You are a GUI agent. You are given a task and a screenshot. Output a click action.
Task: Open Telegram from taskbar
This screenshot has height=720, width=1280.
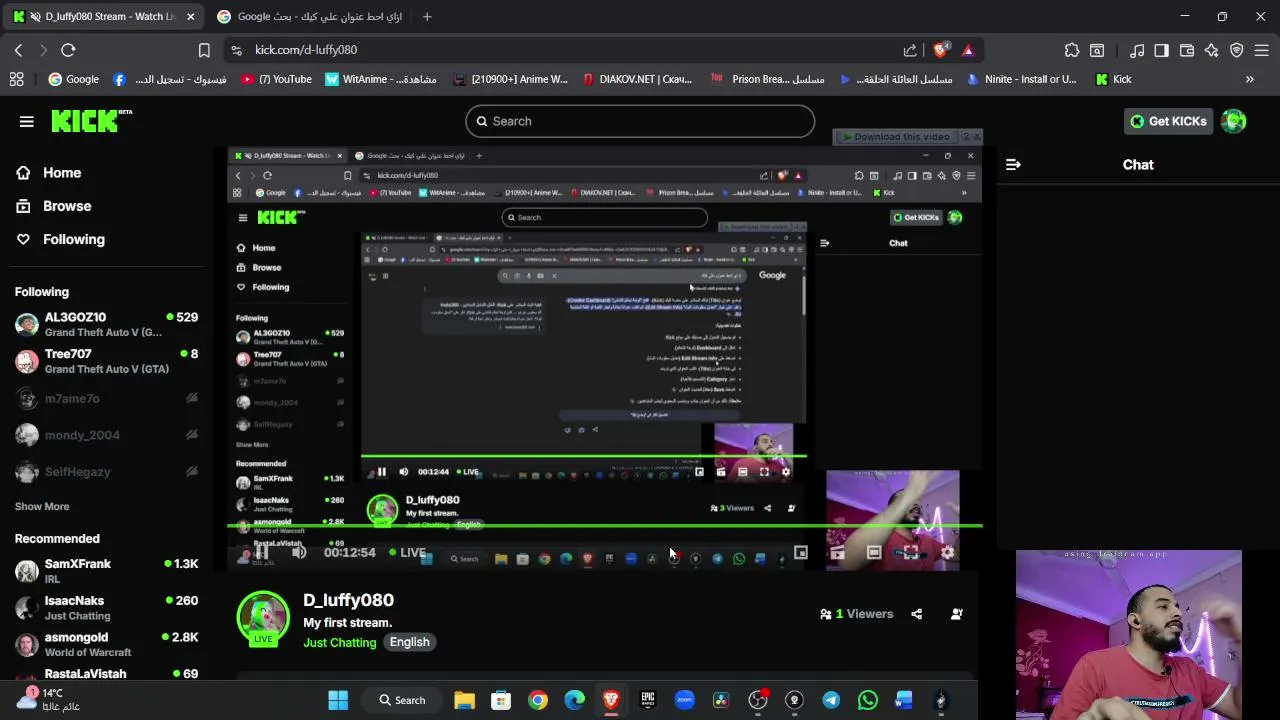tap(831, 700)
